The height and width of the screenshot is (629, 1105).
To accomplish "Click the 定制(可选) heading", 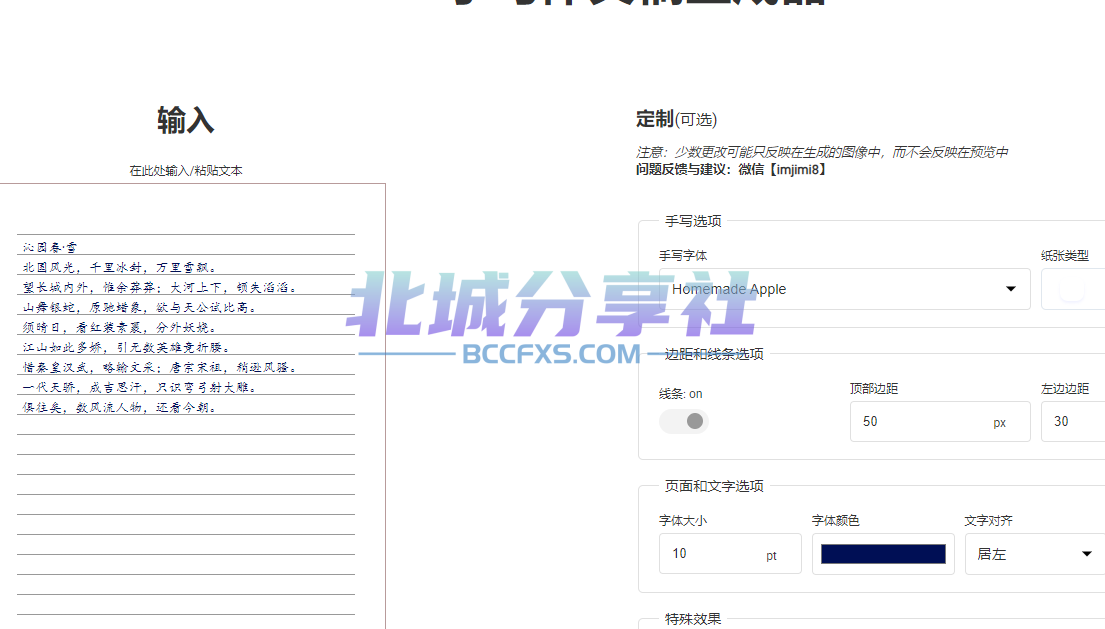I will [676, 119].
